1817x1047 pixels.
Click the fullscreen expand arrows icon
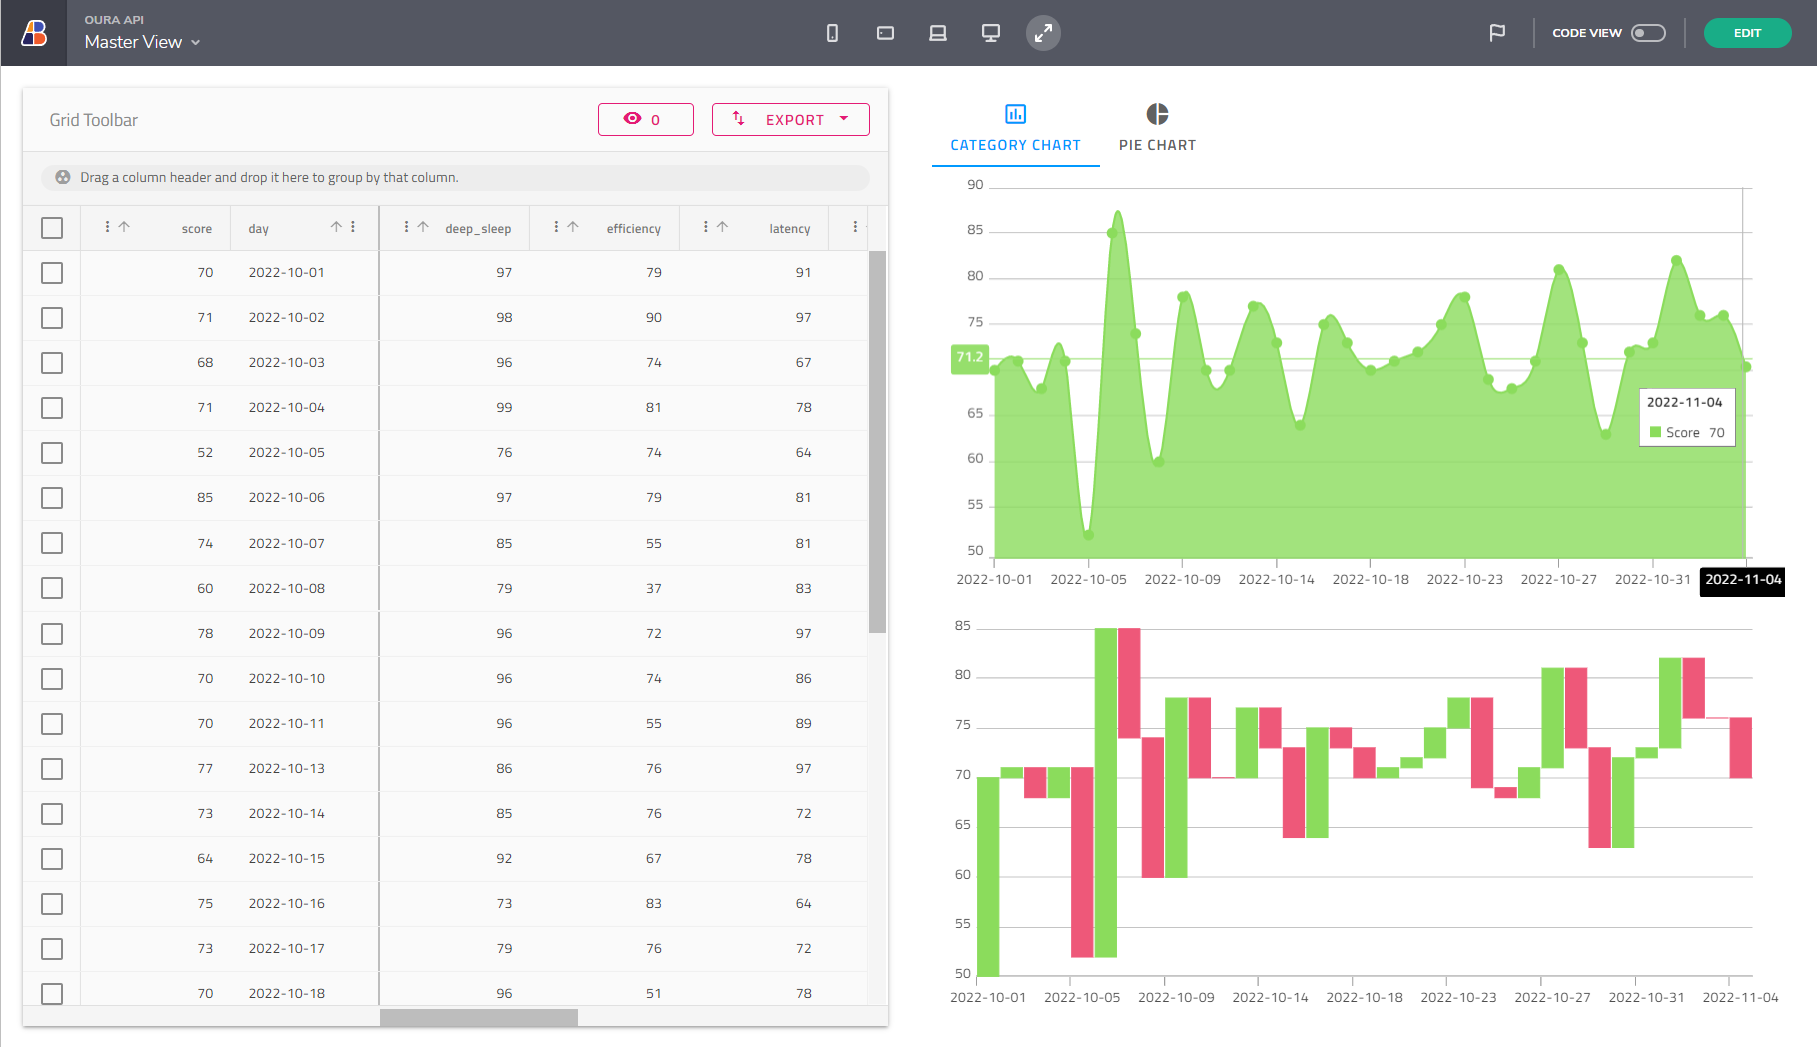pos(1043,33)
